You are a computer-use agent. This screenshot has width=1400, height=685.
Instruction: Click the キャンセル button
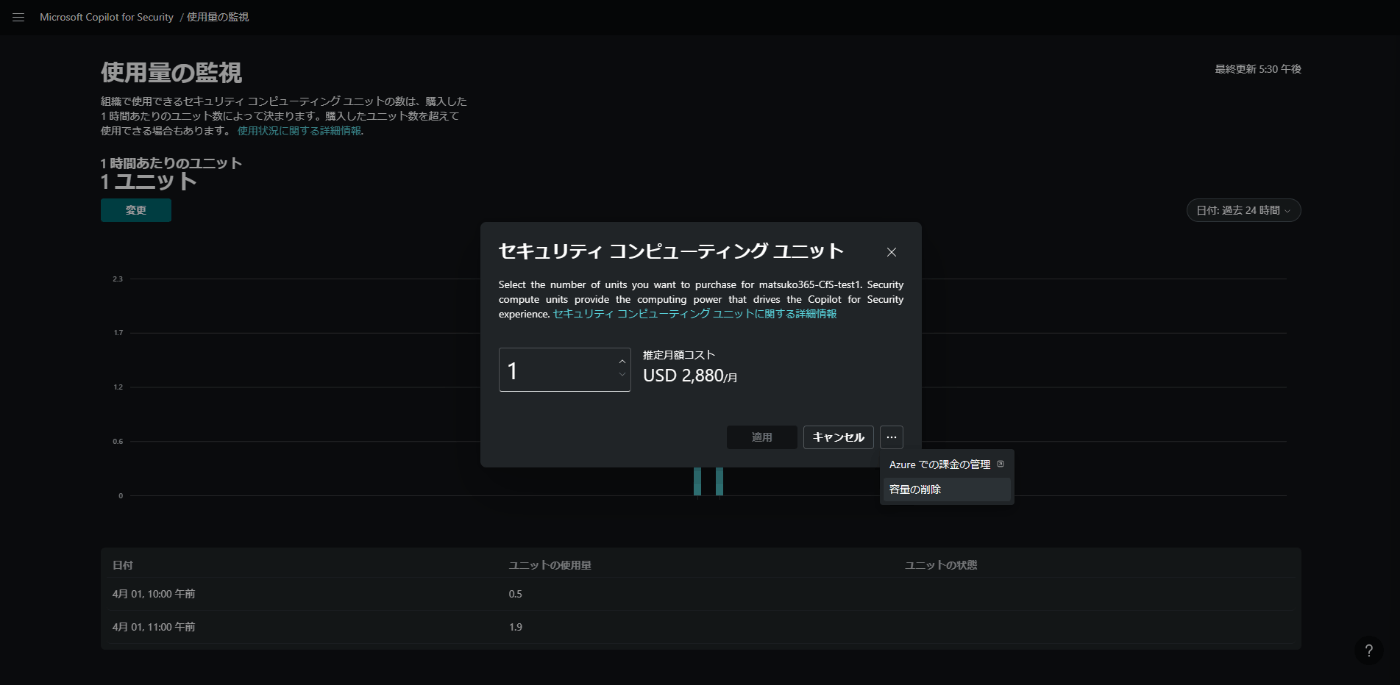838,437
